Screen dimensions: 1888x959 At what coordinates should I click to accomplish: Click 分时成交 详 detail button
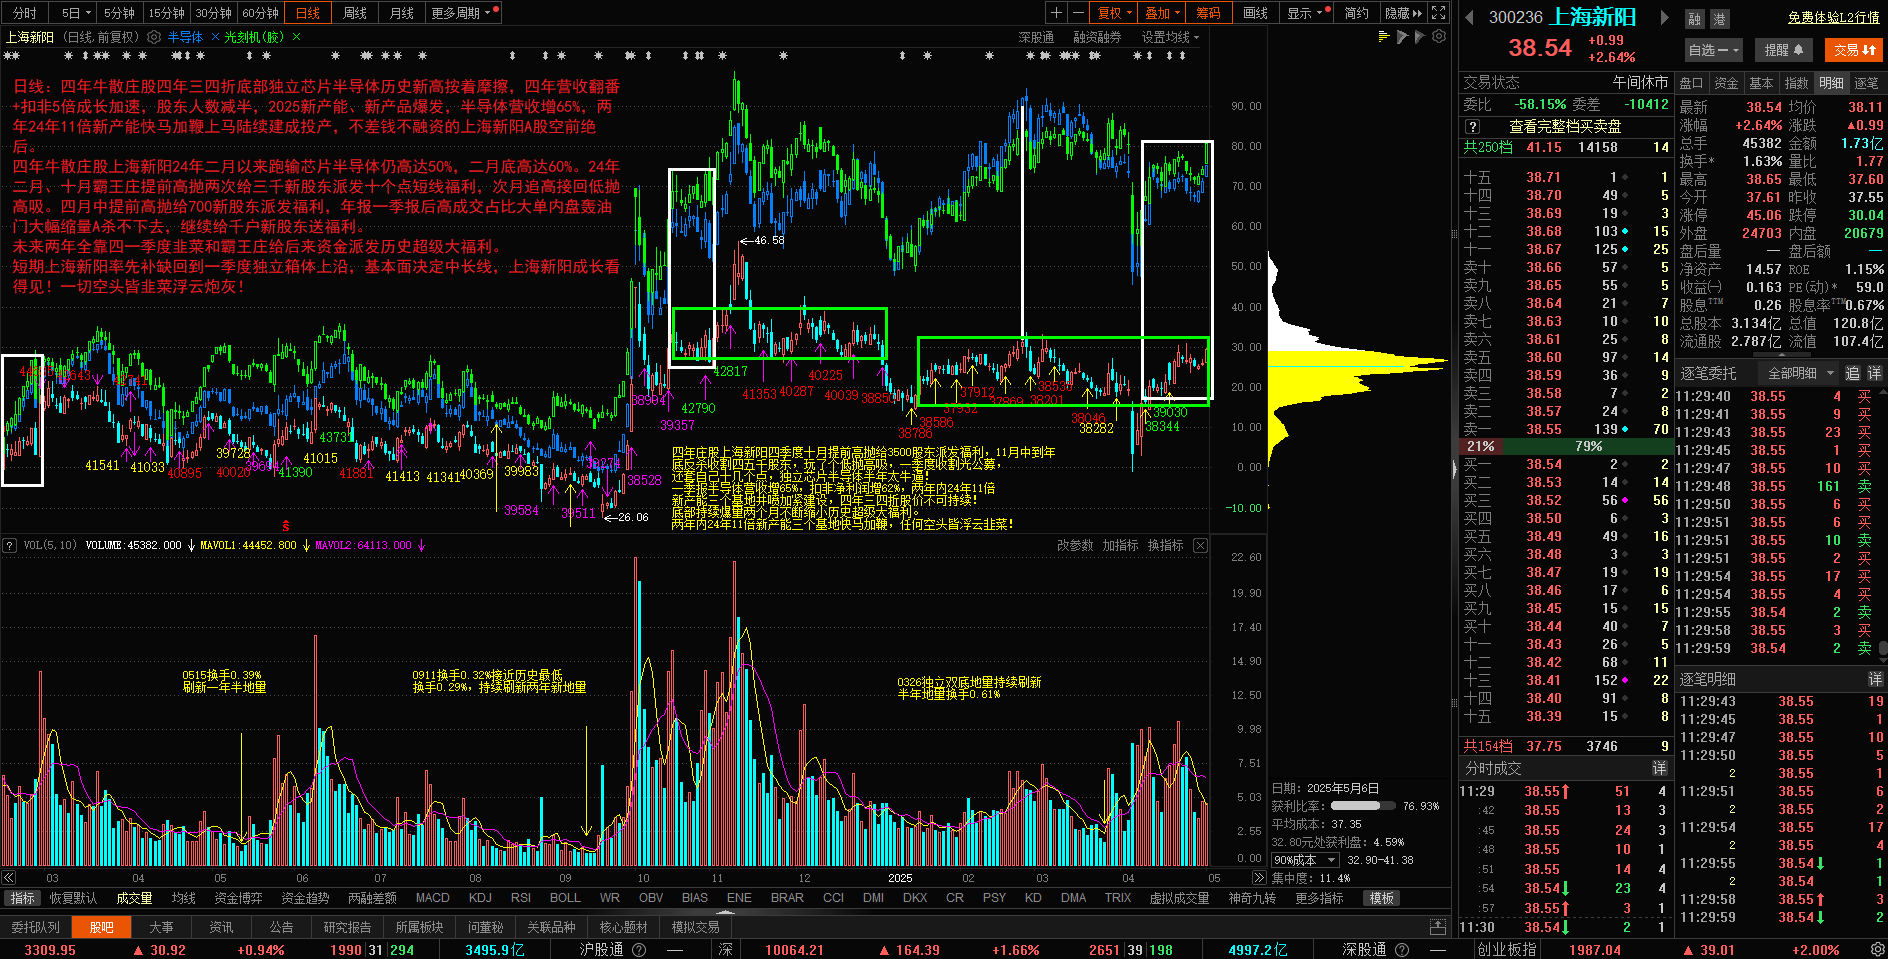pyautogui.click(x=1659, y=768)
